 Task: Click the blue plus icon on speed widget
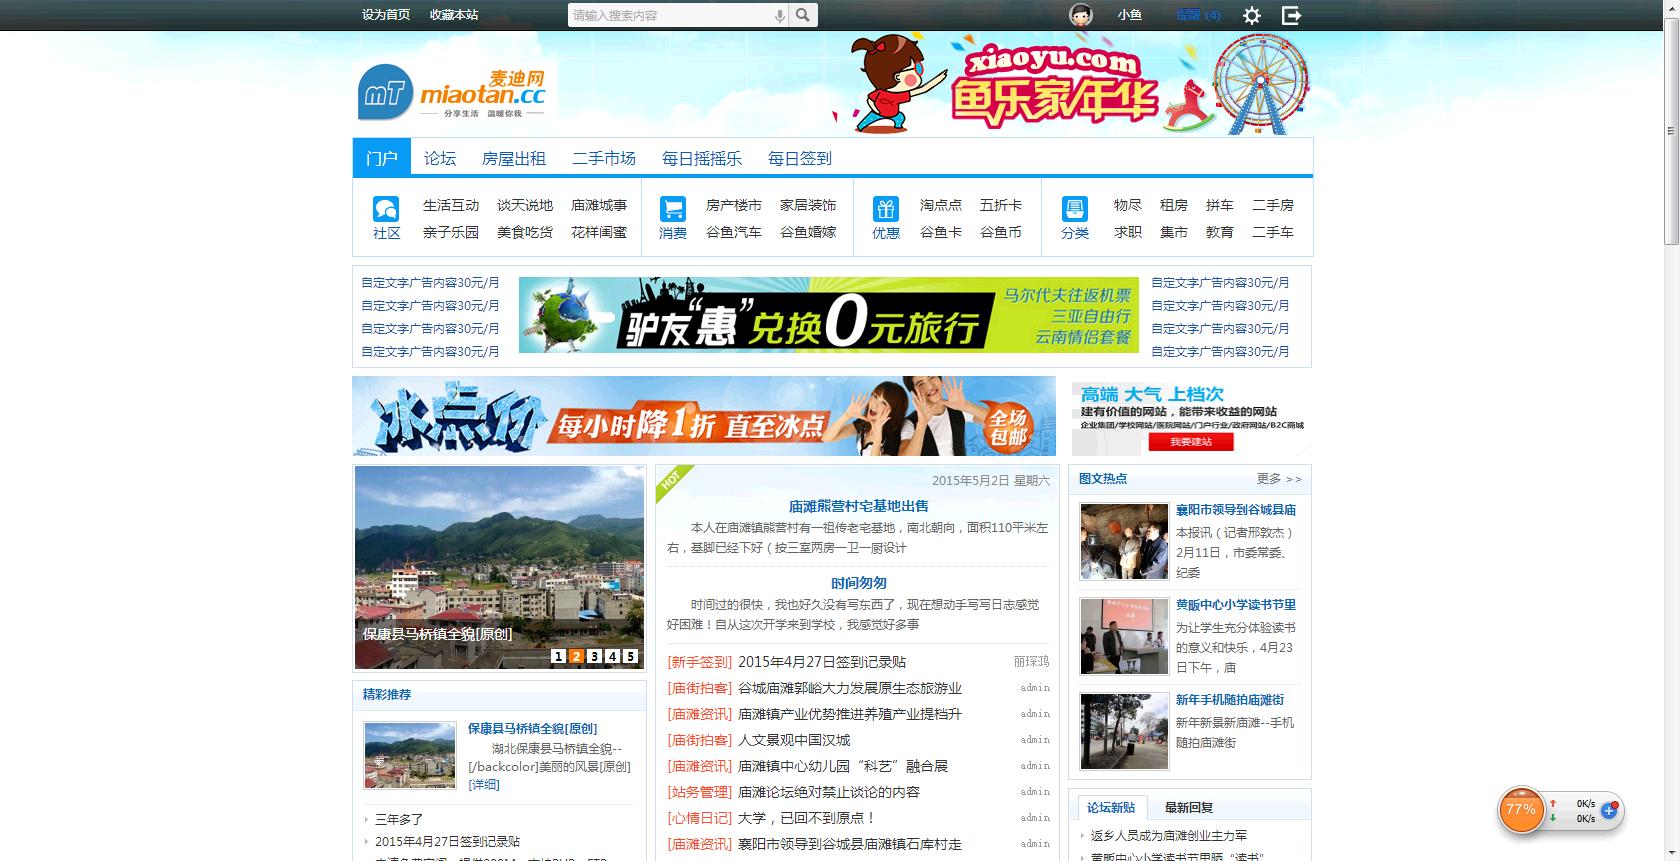[x=1609, y=810]
